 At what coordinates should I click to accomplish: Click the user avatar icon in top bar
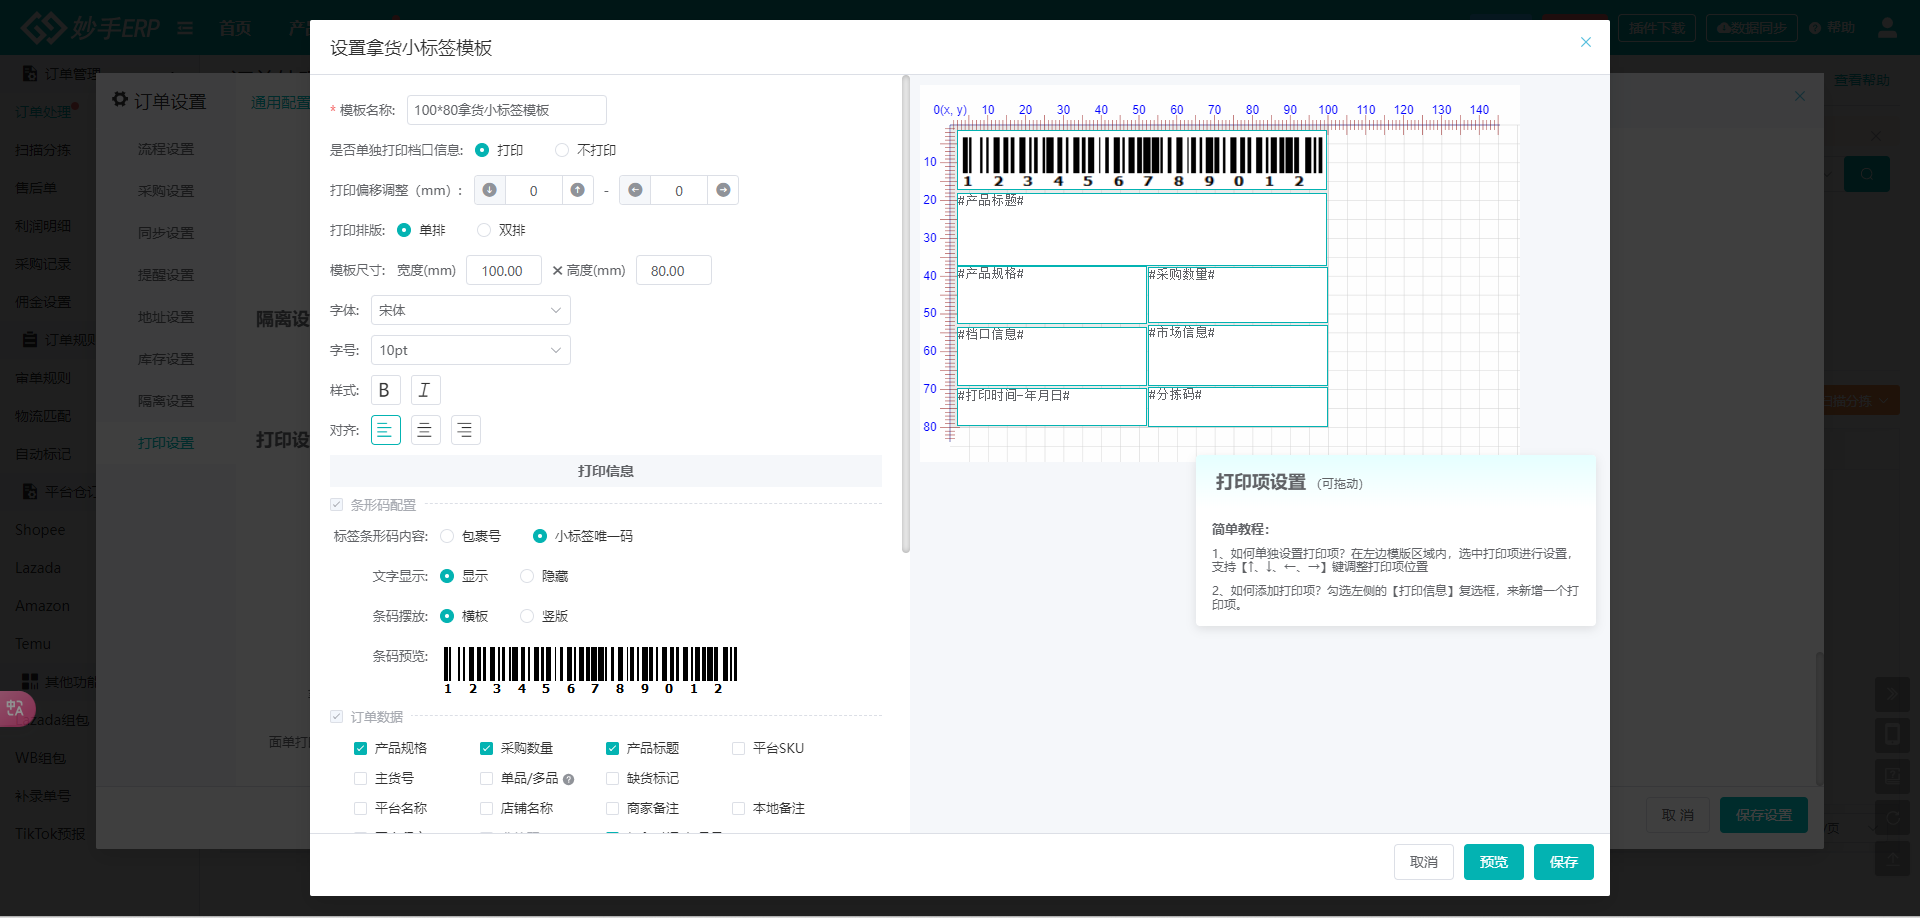point(1887,28)
